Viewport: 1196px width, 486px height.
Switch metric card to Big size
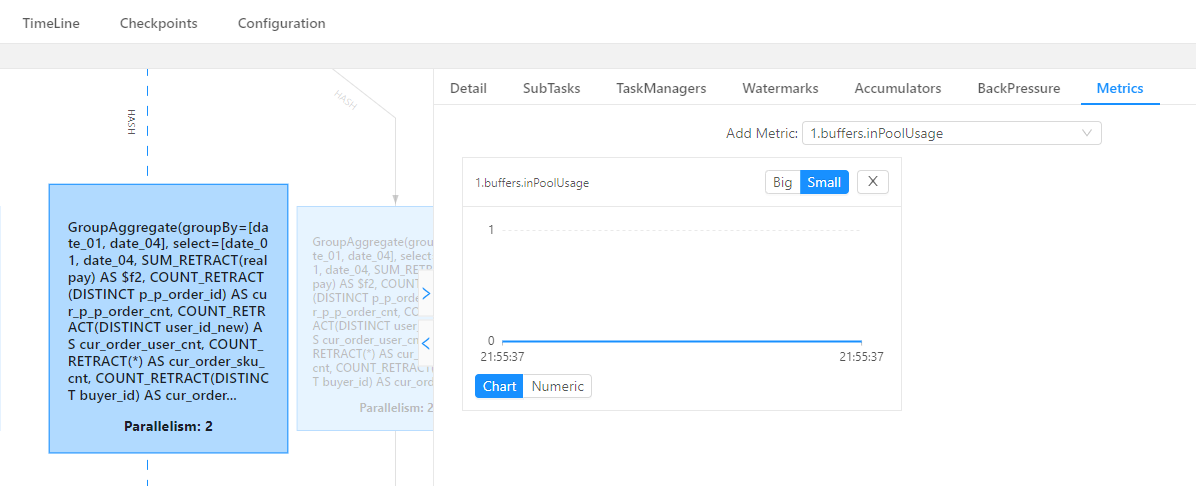click(x=783, y=182)
